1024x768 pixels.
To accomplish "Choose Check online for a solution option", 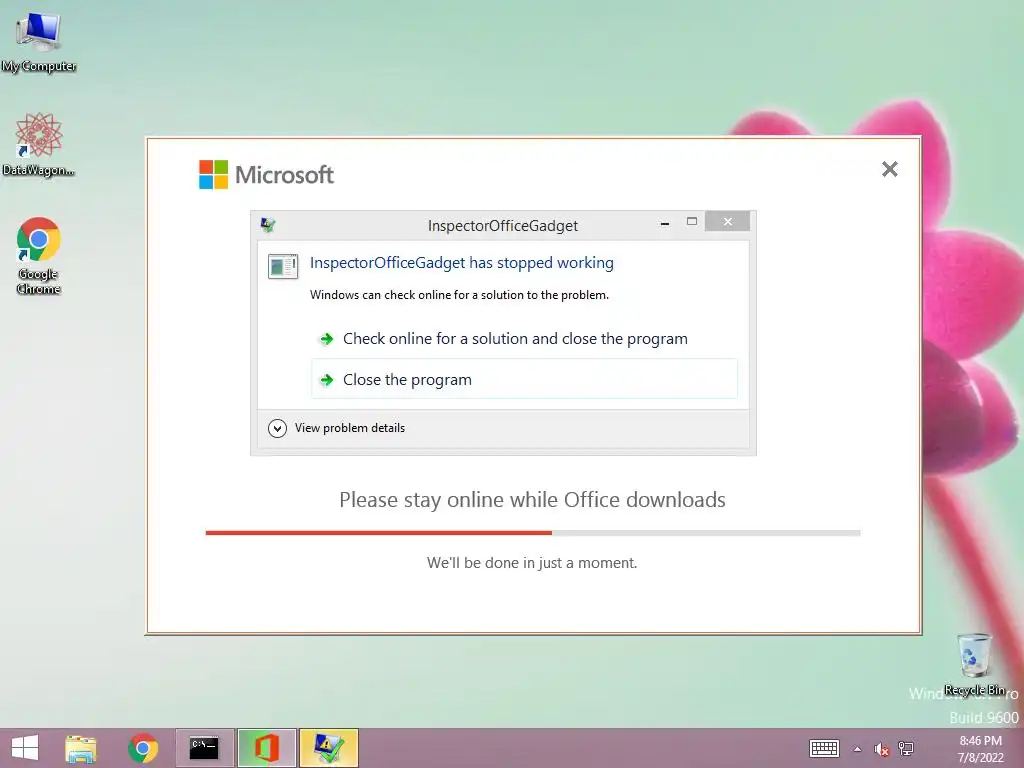I will [524, 338].
